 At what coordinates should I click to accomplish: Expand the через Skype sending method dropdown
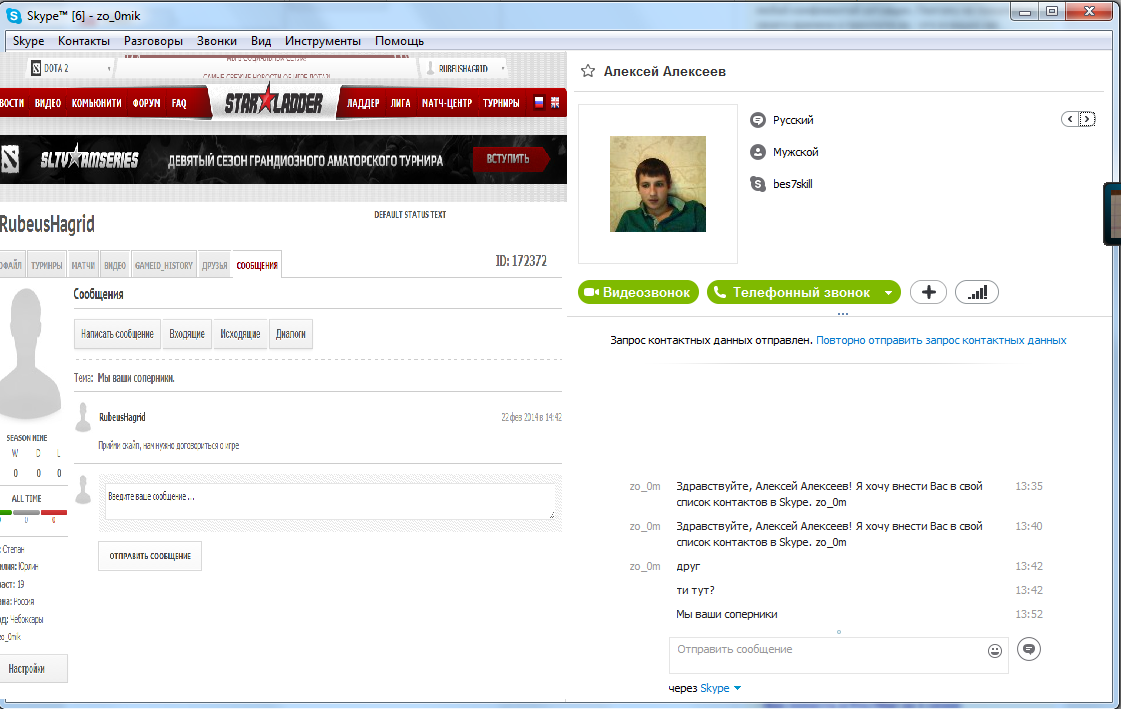(x=737, y=688)
